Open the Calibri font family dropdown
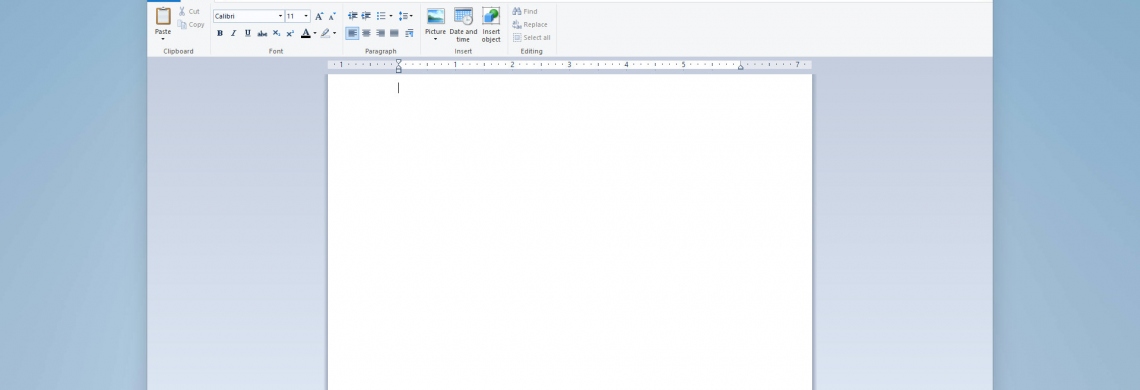The height and width of the screenshot is (390, 1140). pyautogui.click(x=281, y=16)
